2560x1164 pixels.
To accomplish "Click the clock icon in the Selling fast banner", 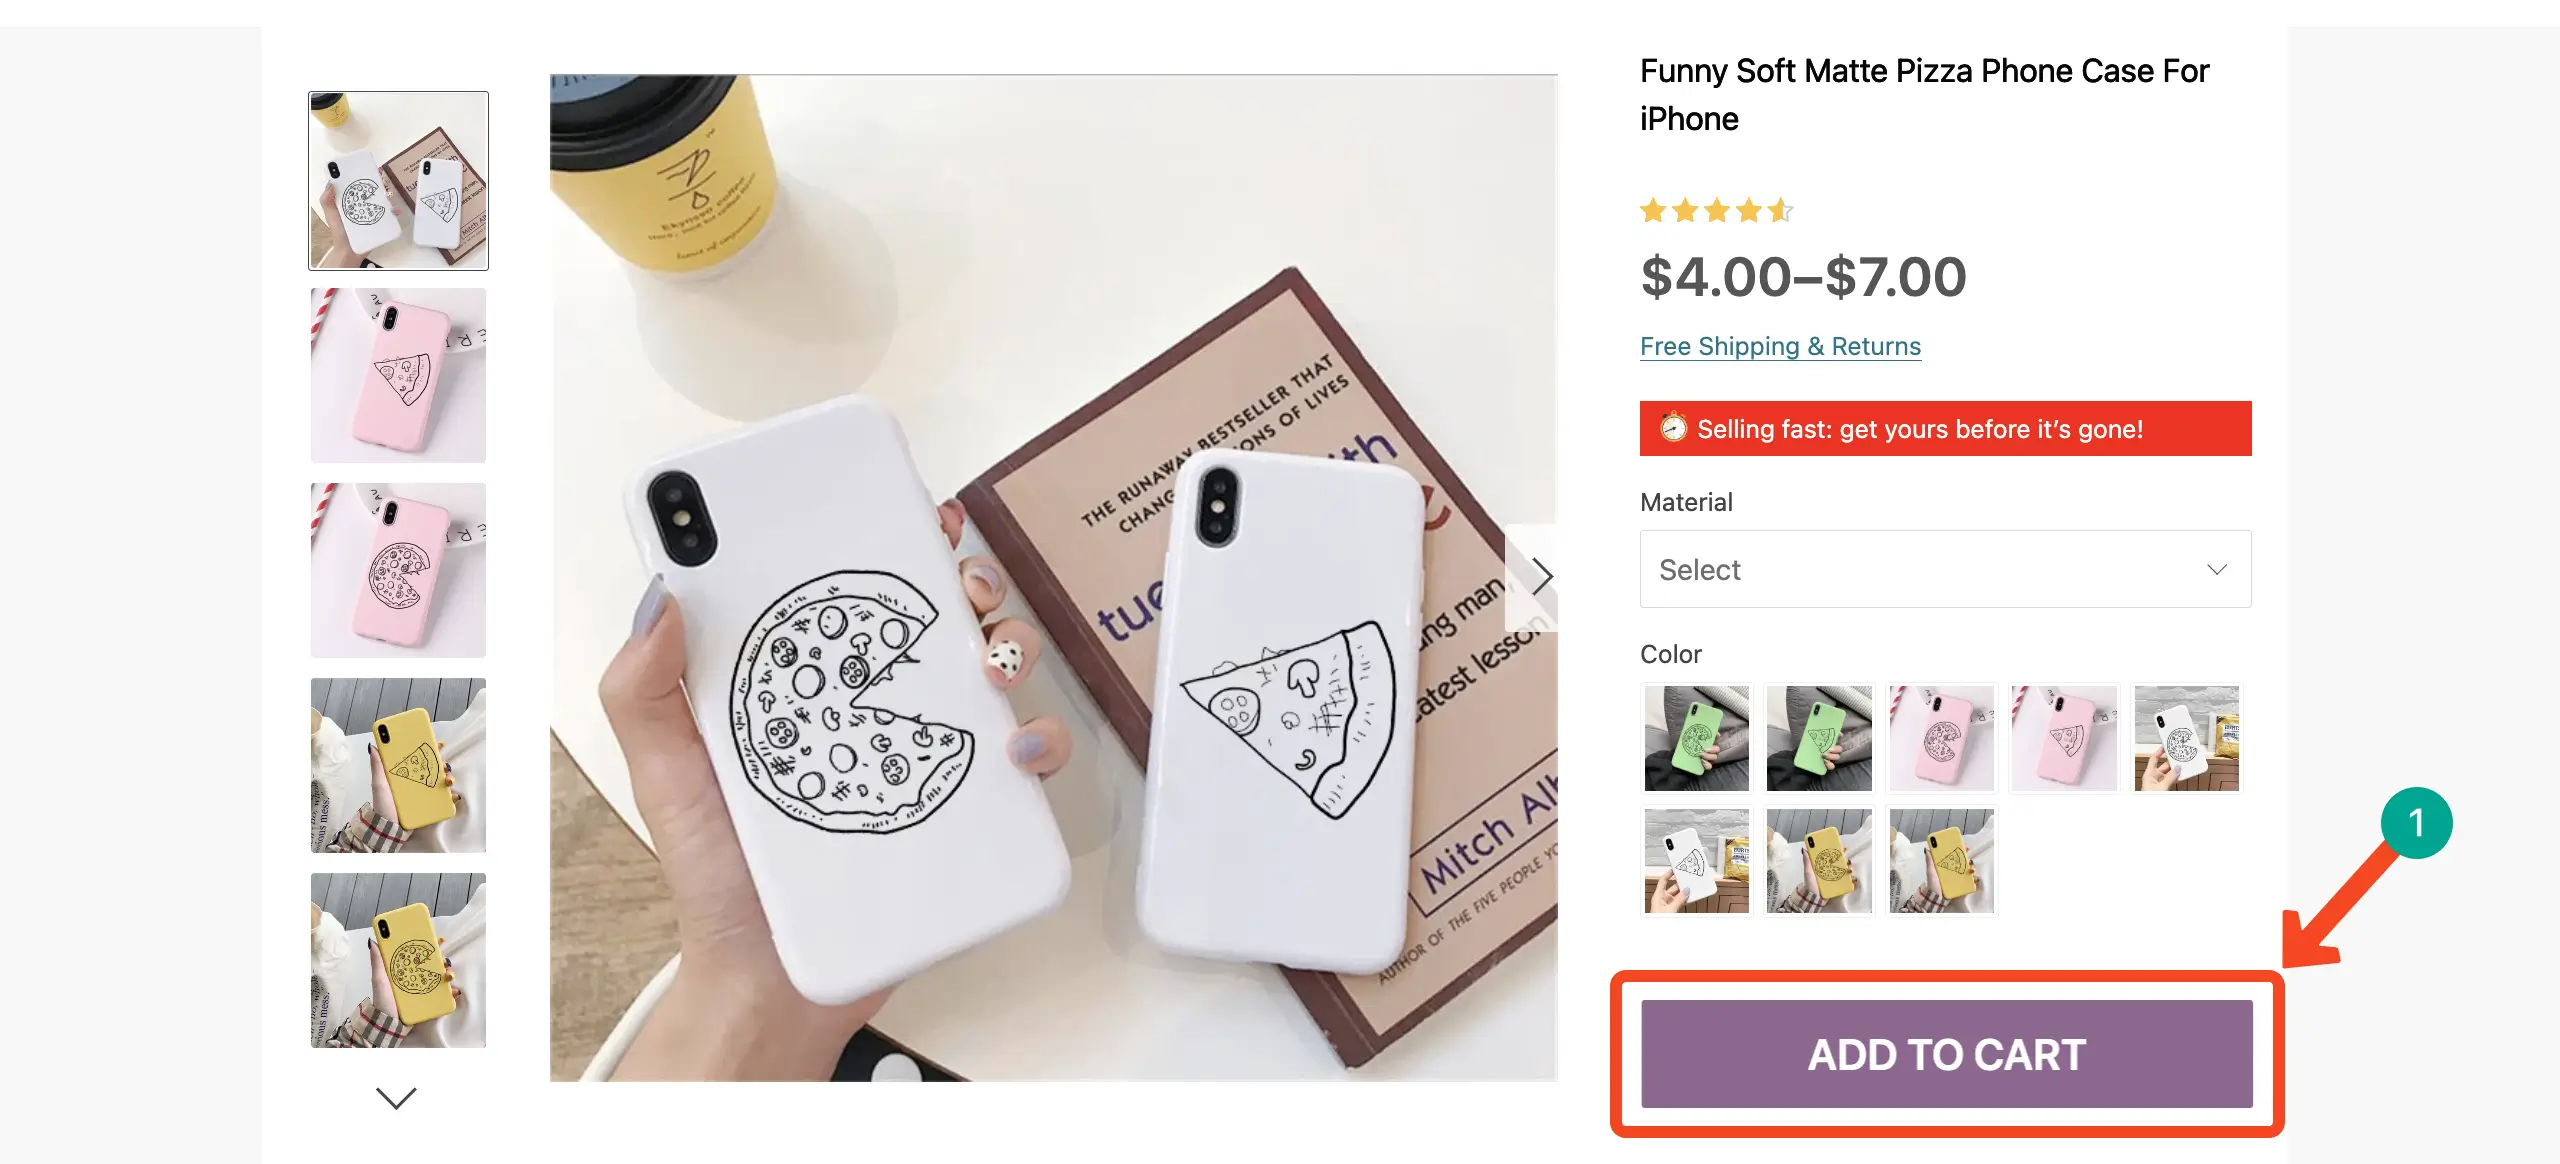I will coord(1673,428).
